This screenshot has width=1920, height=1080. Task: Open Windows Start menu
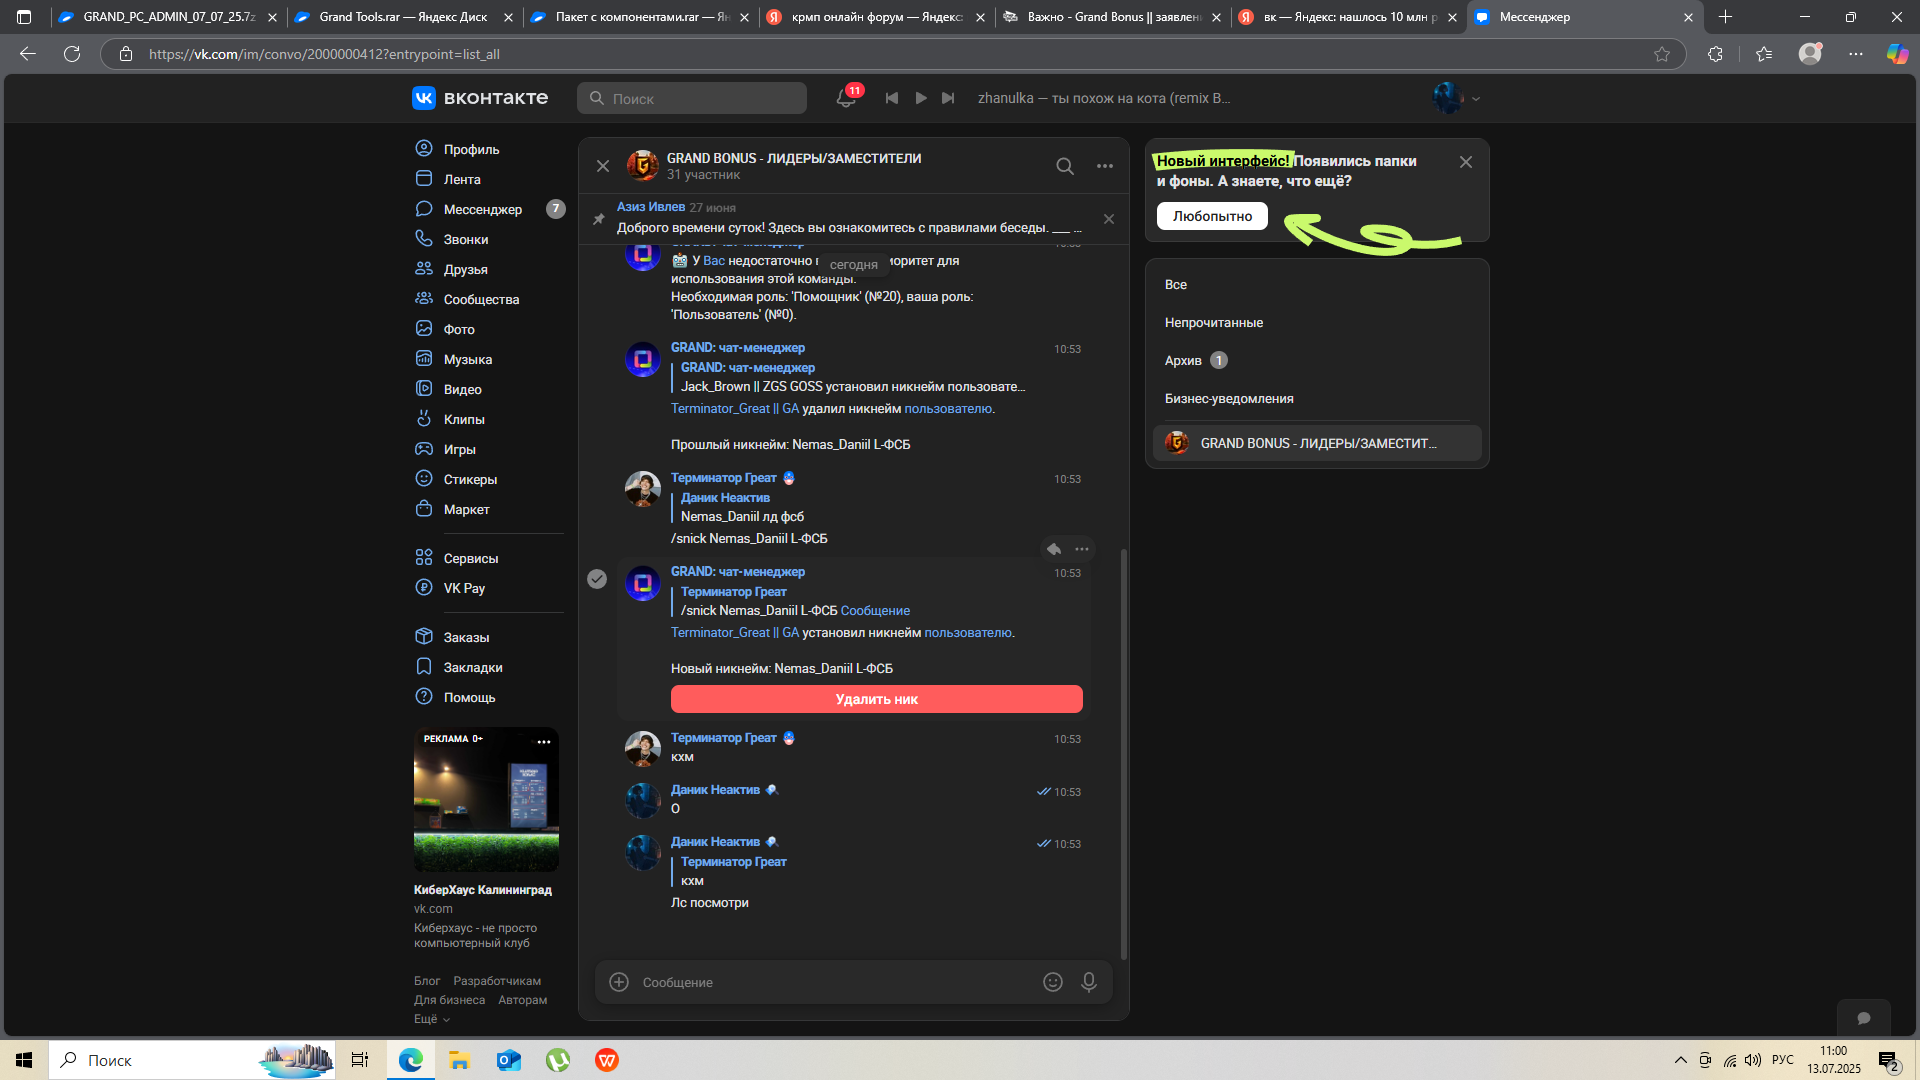tap(24, 1060)
